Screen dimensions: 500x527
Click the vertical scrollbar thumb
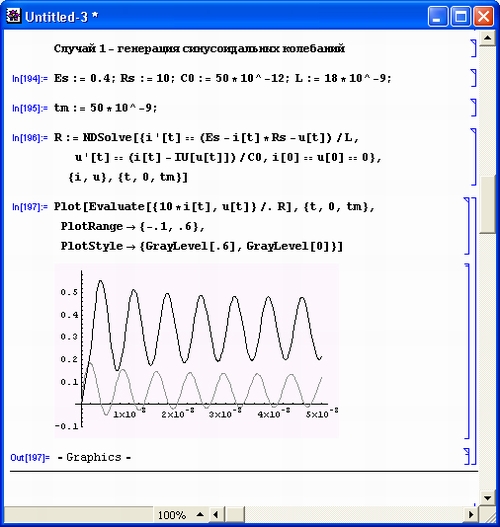click(x=488, y=204)
